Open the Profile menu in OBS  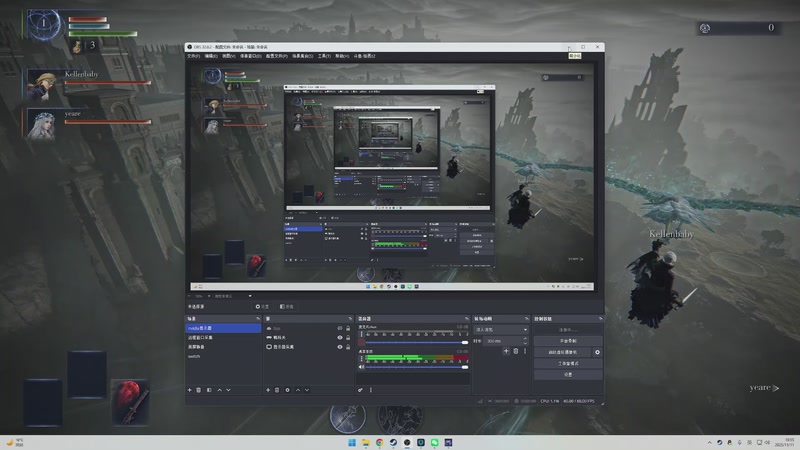277,56
